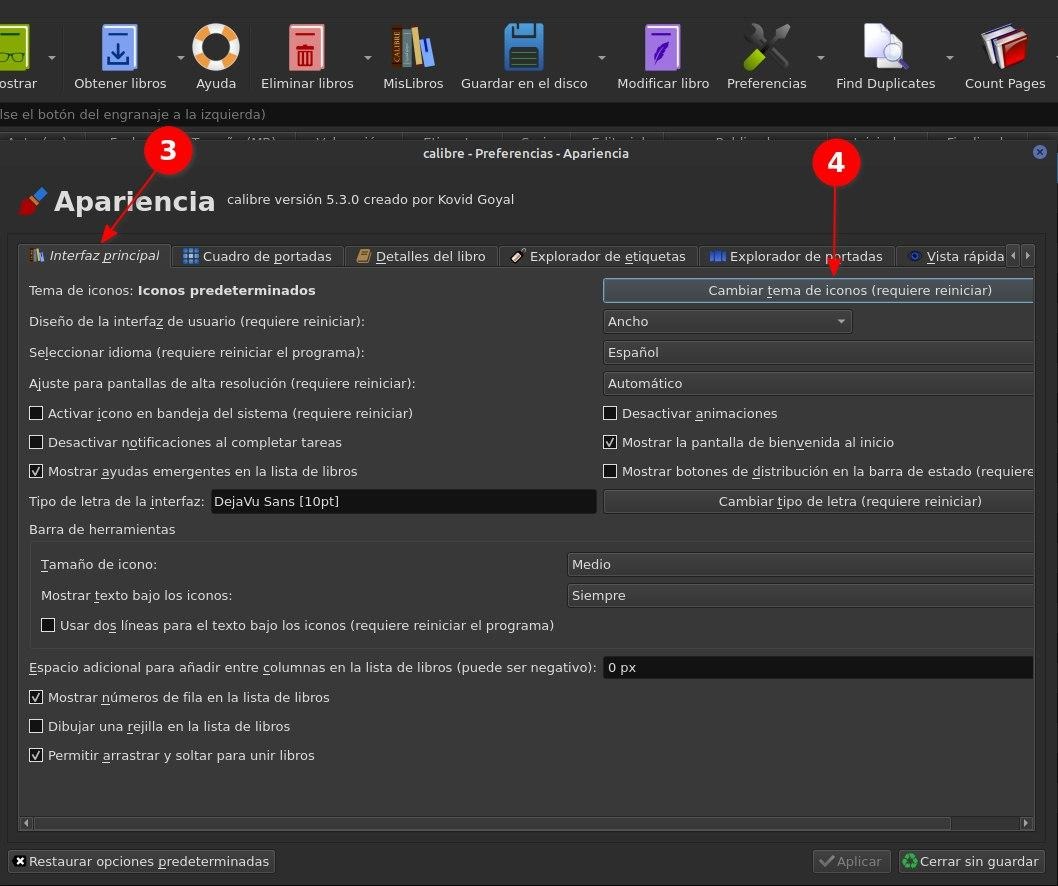This screenshot has width=1058, height=886.
Task: Open the Detalles del libro tab
Action: 421,256
